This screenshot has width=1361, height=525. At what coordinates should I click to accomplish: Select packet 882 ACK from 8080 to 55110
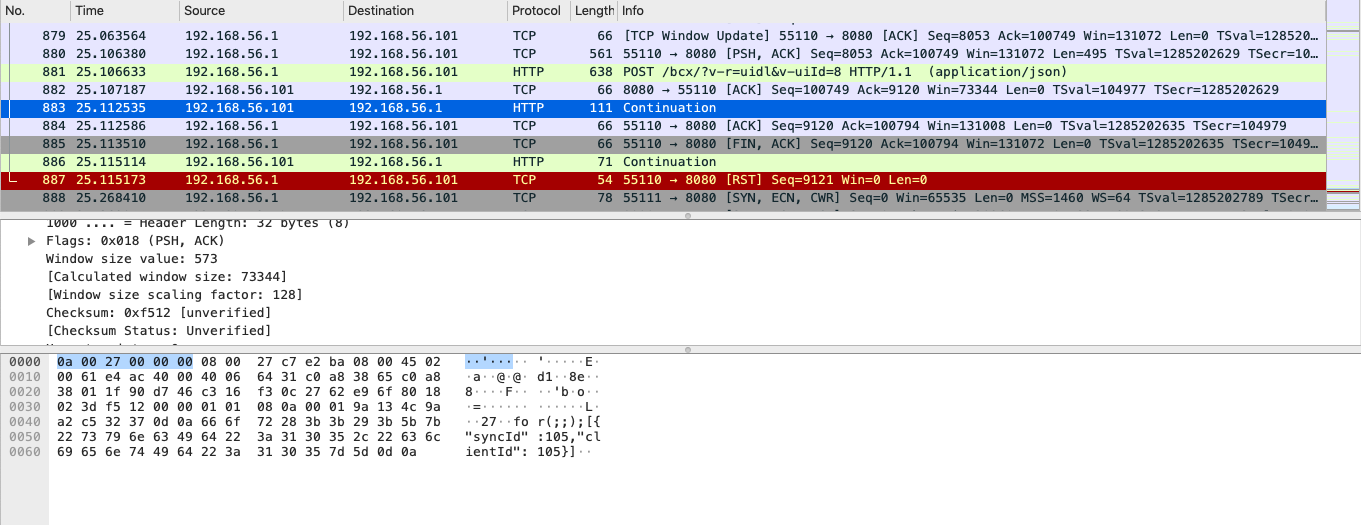tap(663, 90)
